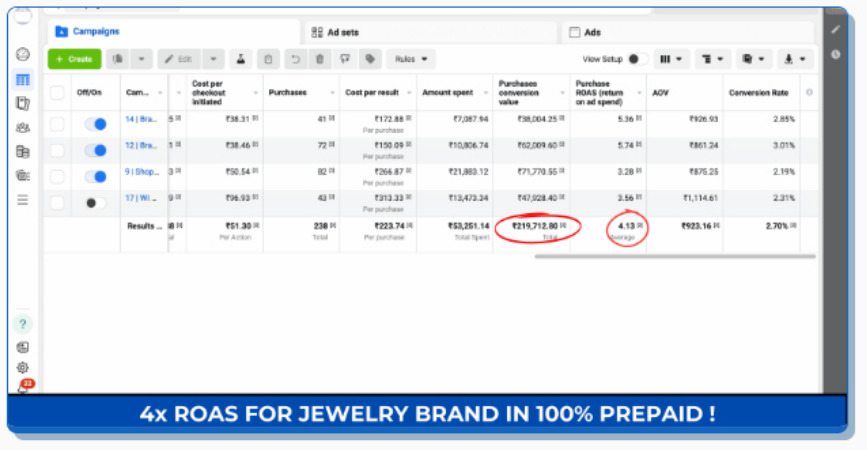Expand the dropdown beside Edit
The height and width of the screenshot is (450, 867).
213,59
